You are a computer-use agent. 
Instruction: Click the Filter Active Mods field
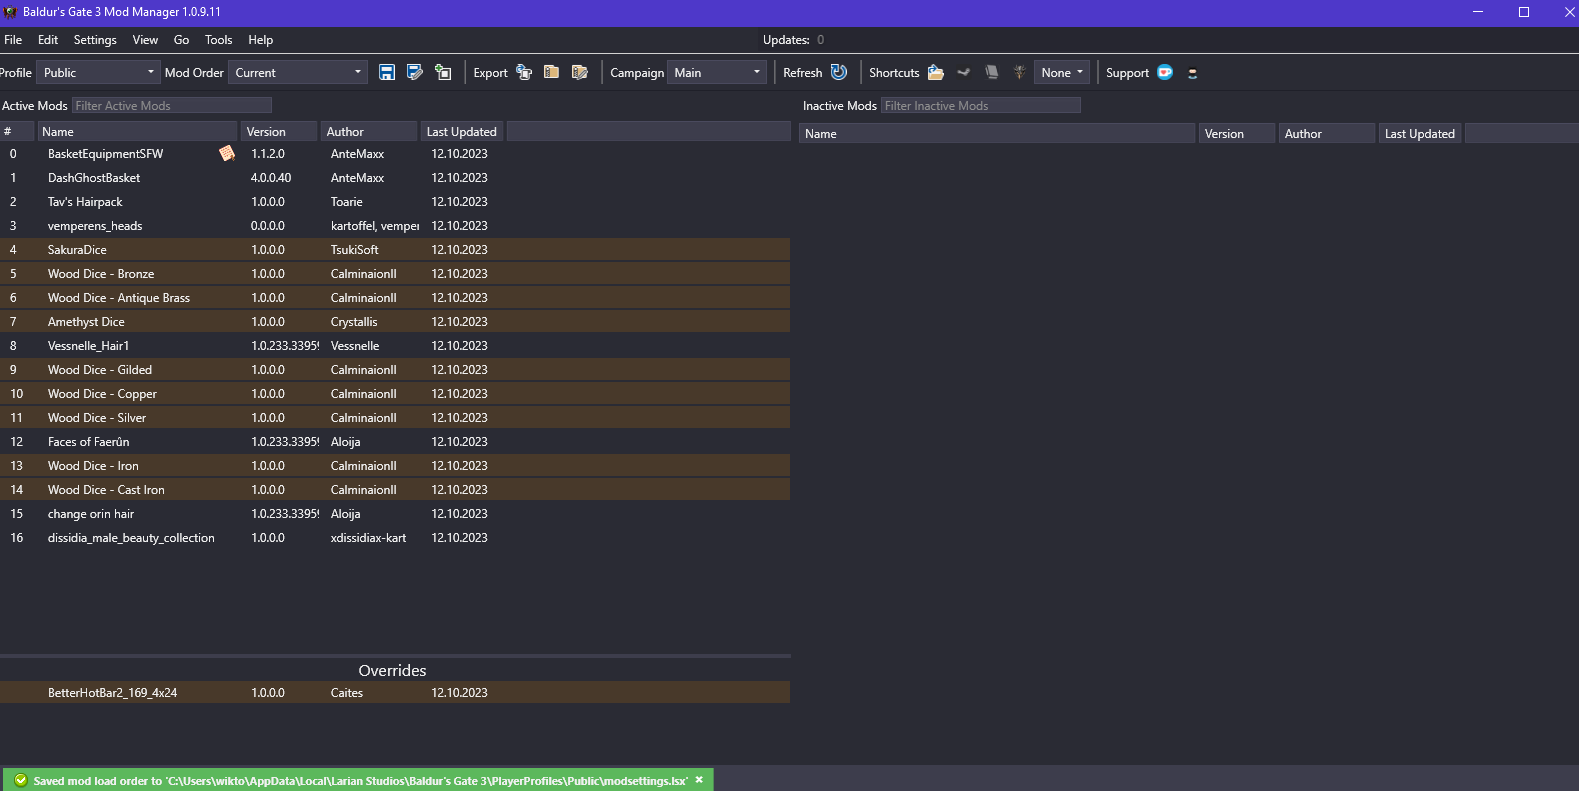tap(171, 105)
